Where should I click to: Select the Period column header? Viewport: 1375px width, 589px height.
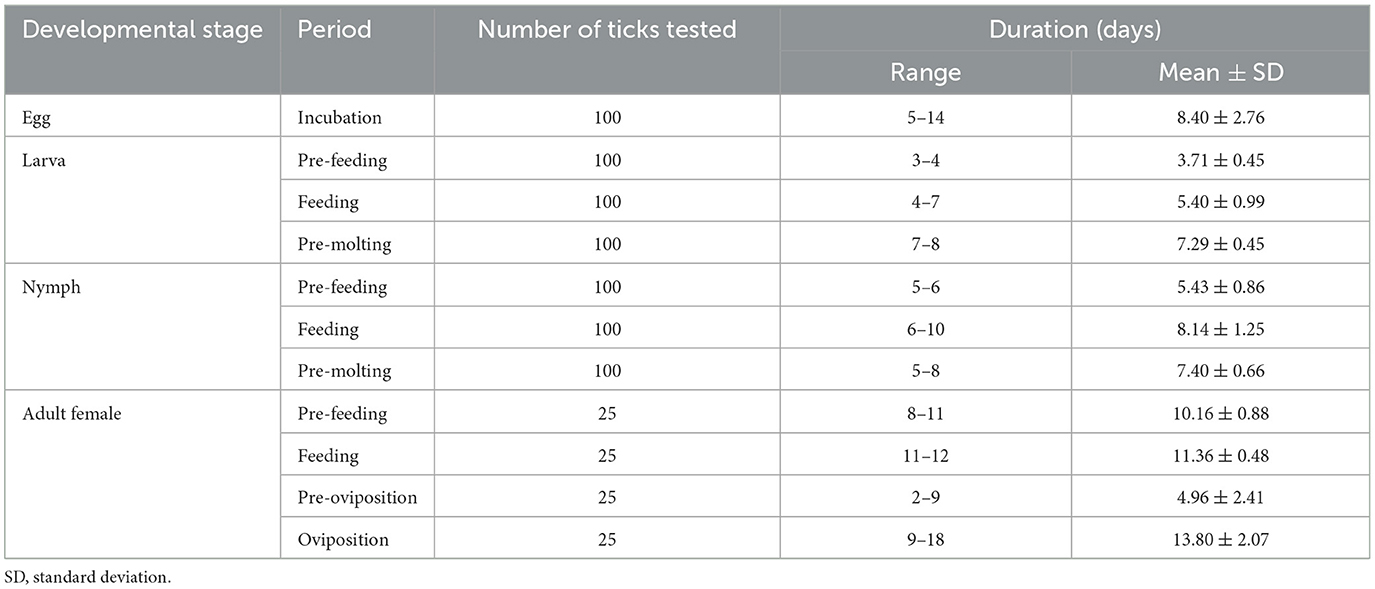(x=334, y=30)
